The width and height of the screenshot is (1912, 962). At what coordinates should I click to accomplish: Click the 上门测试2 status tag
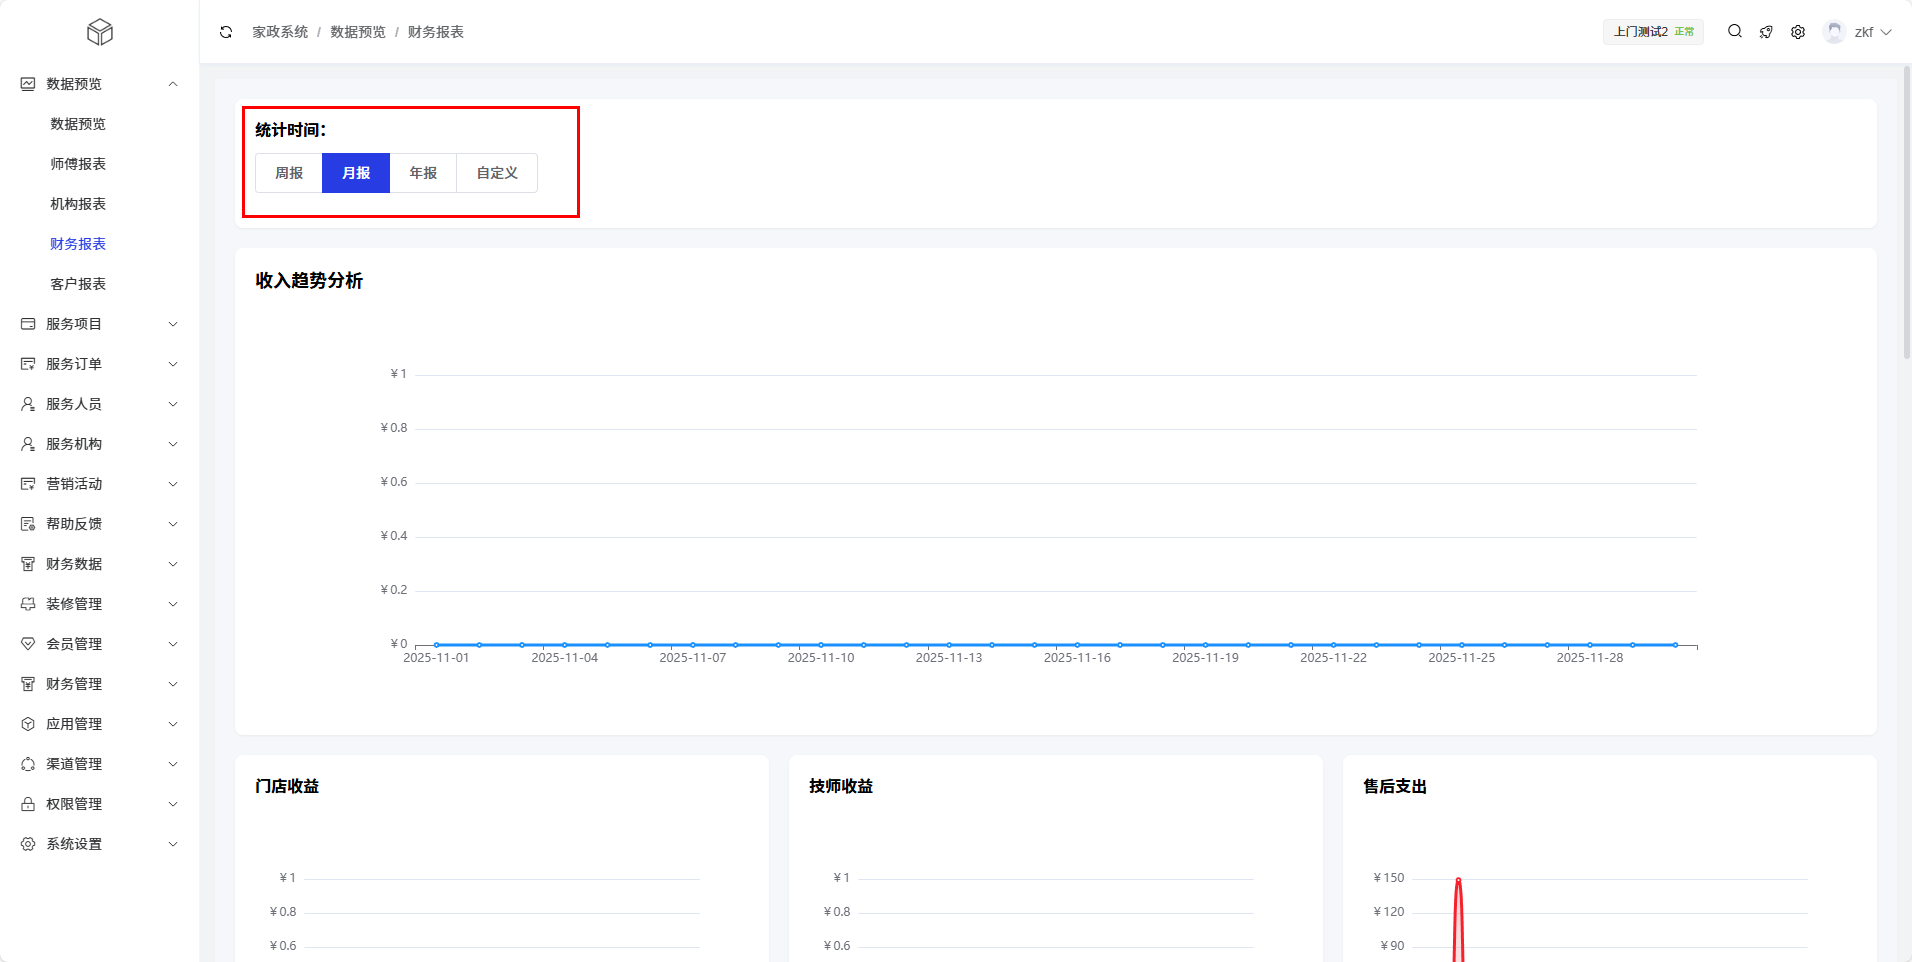point(1653,32)
